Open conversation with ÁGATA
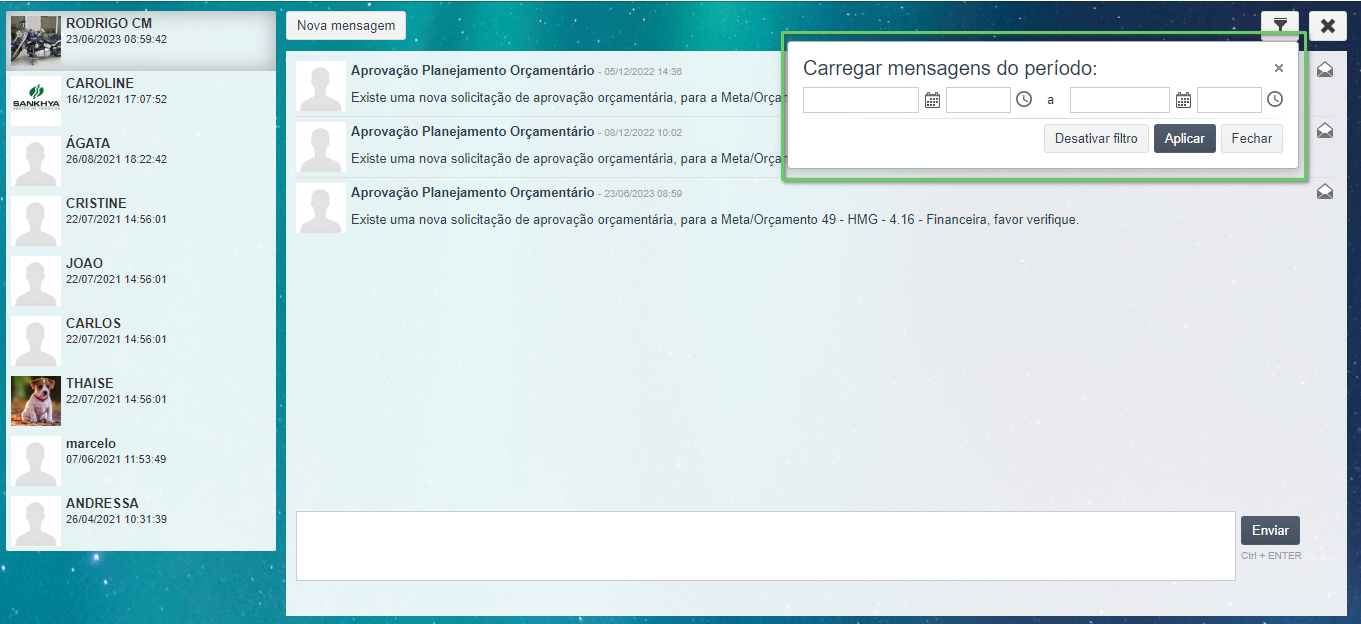The width and height of the screenshot is (1361, 624). pos(141,161)
